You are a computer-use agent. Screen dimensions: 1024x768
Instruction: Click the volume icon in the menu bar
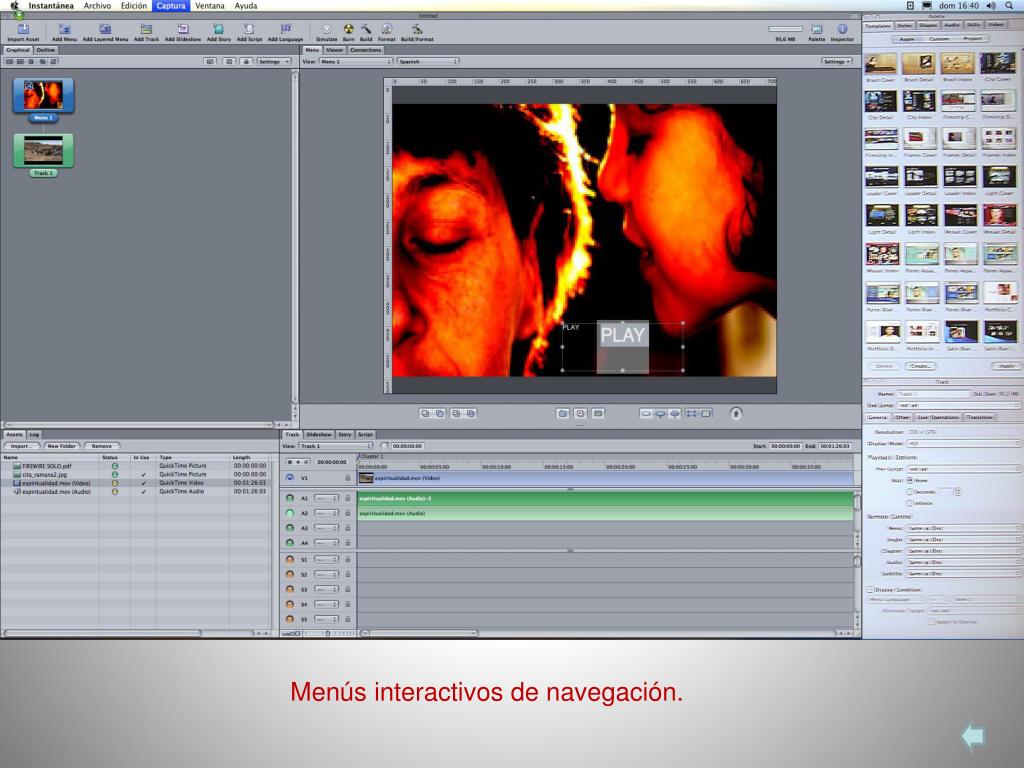[991, 5]
